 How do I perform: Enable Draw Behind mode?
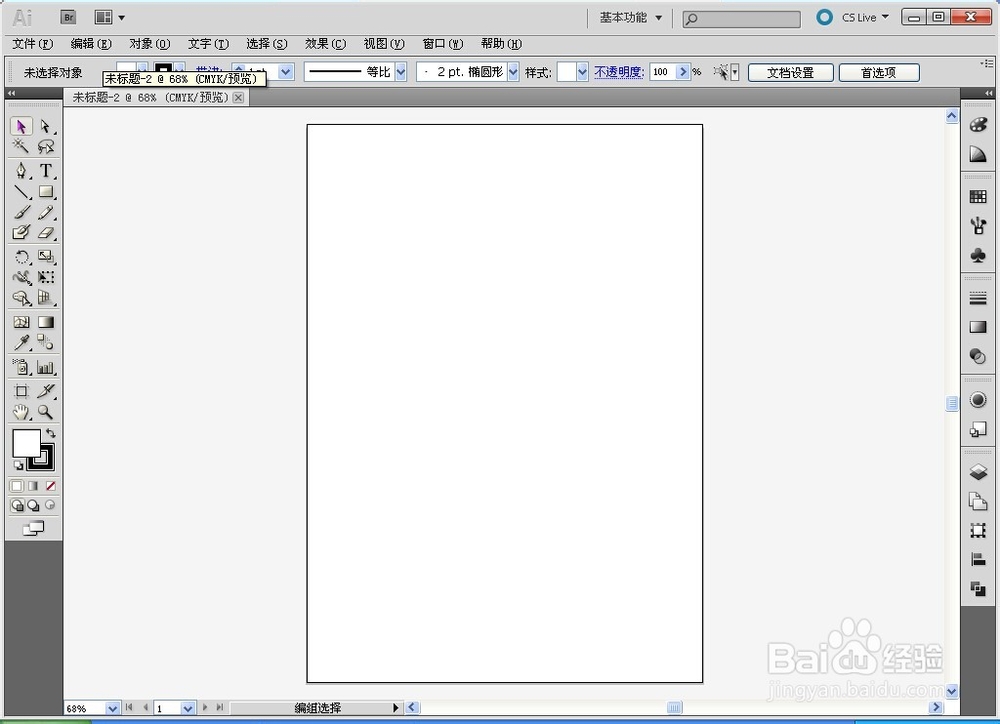tap(33, 505)
